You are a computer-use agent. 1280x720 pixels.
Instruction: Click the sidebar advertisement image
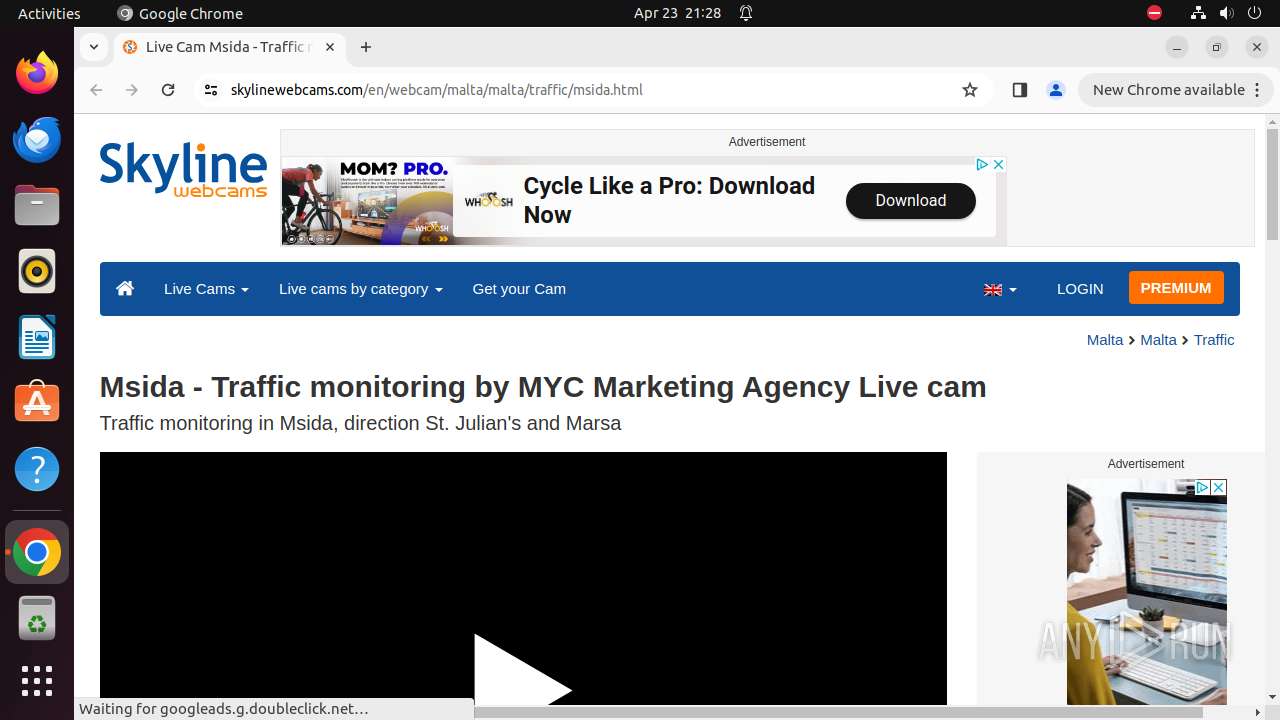coord(1146,592)
